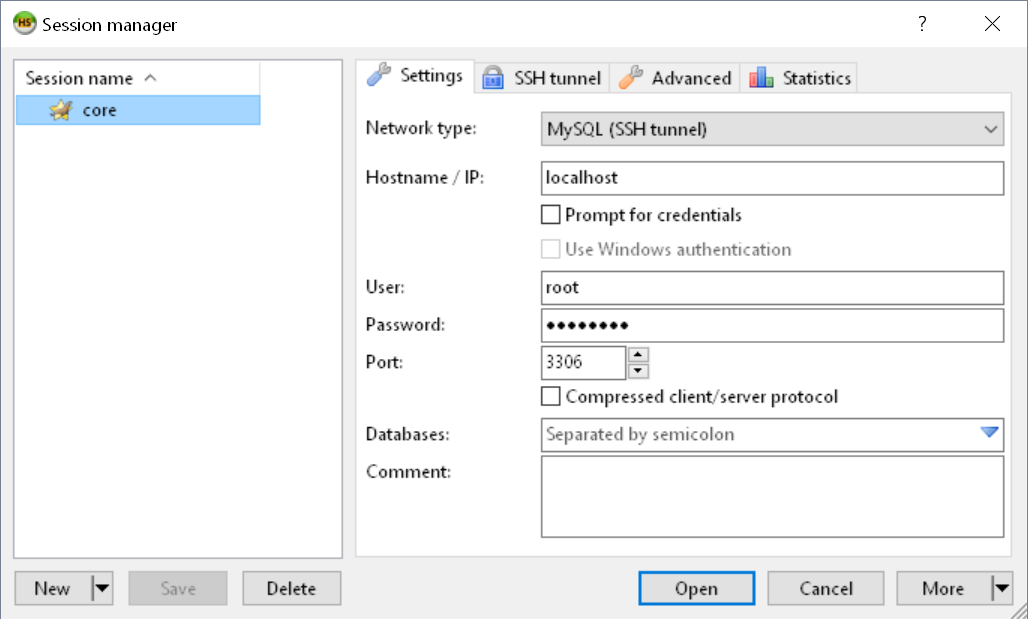Select the star icon beside core session
The height and width of the screenshot is (619, 1028).
[60, 110]
